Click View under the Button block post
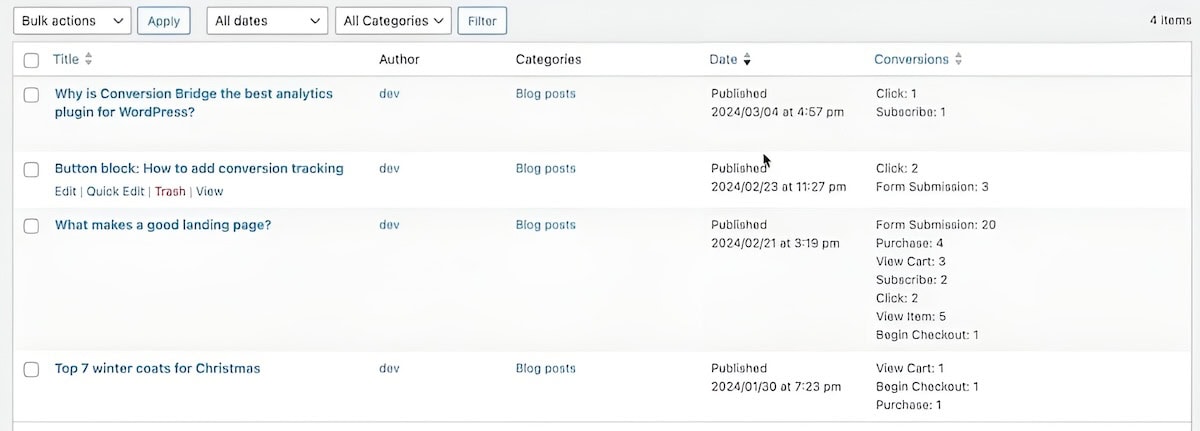This screenshot has width=1200, height=431. 210,191
